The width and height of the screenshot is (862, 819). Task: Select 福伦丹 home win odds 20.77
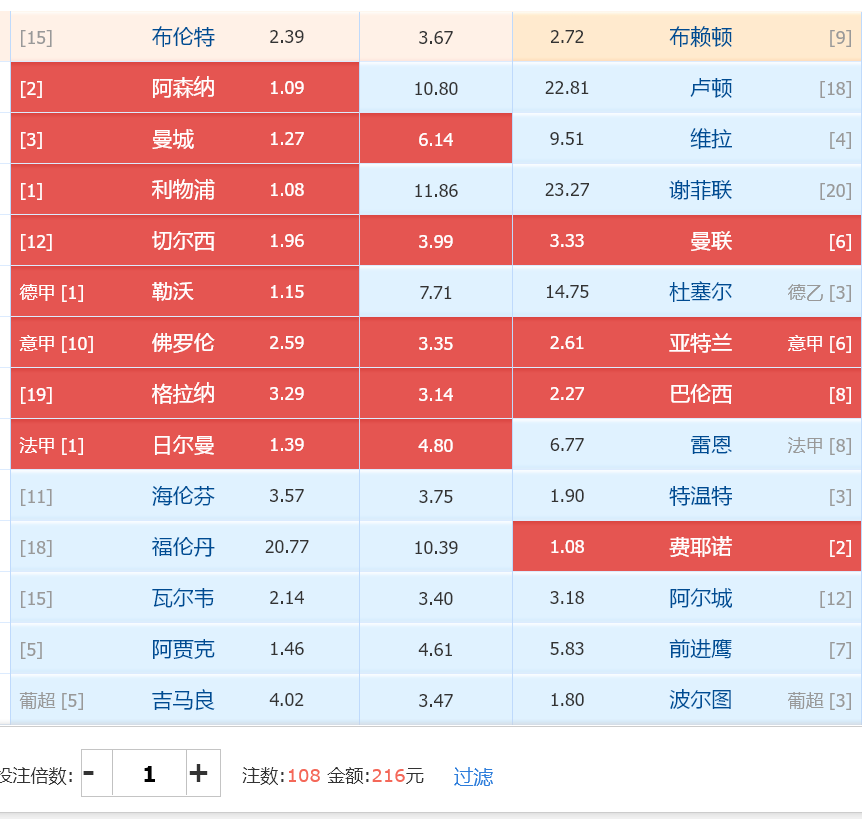[x=185, y=547]
